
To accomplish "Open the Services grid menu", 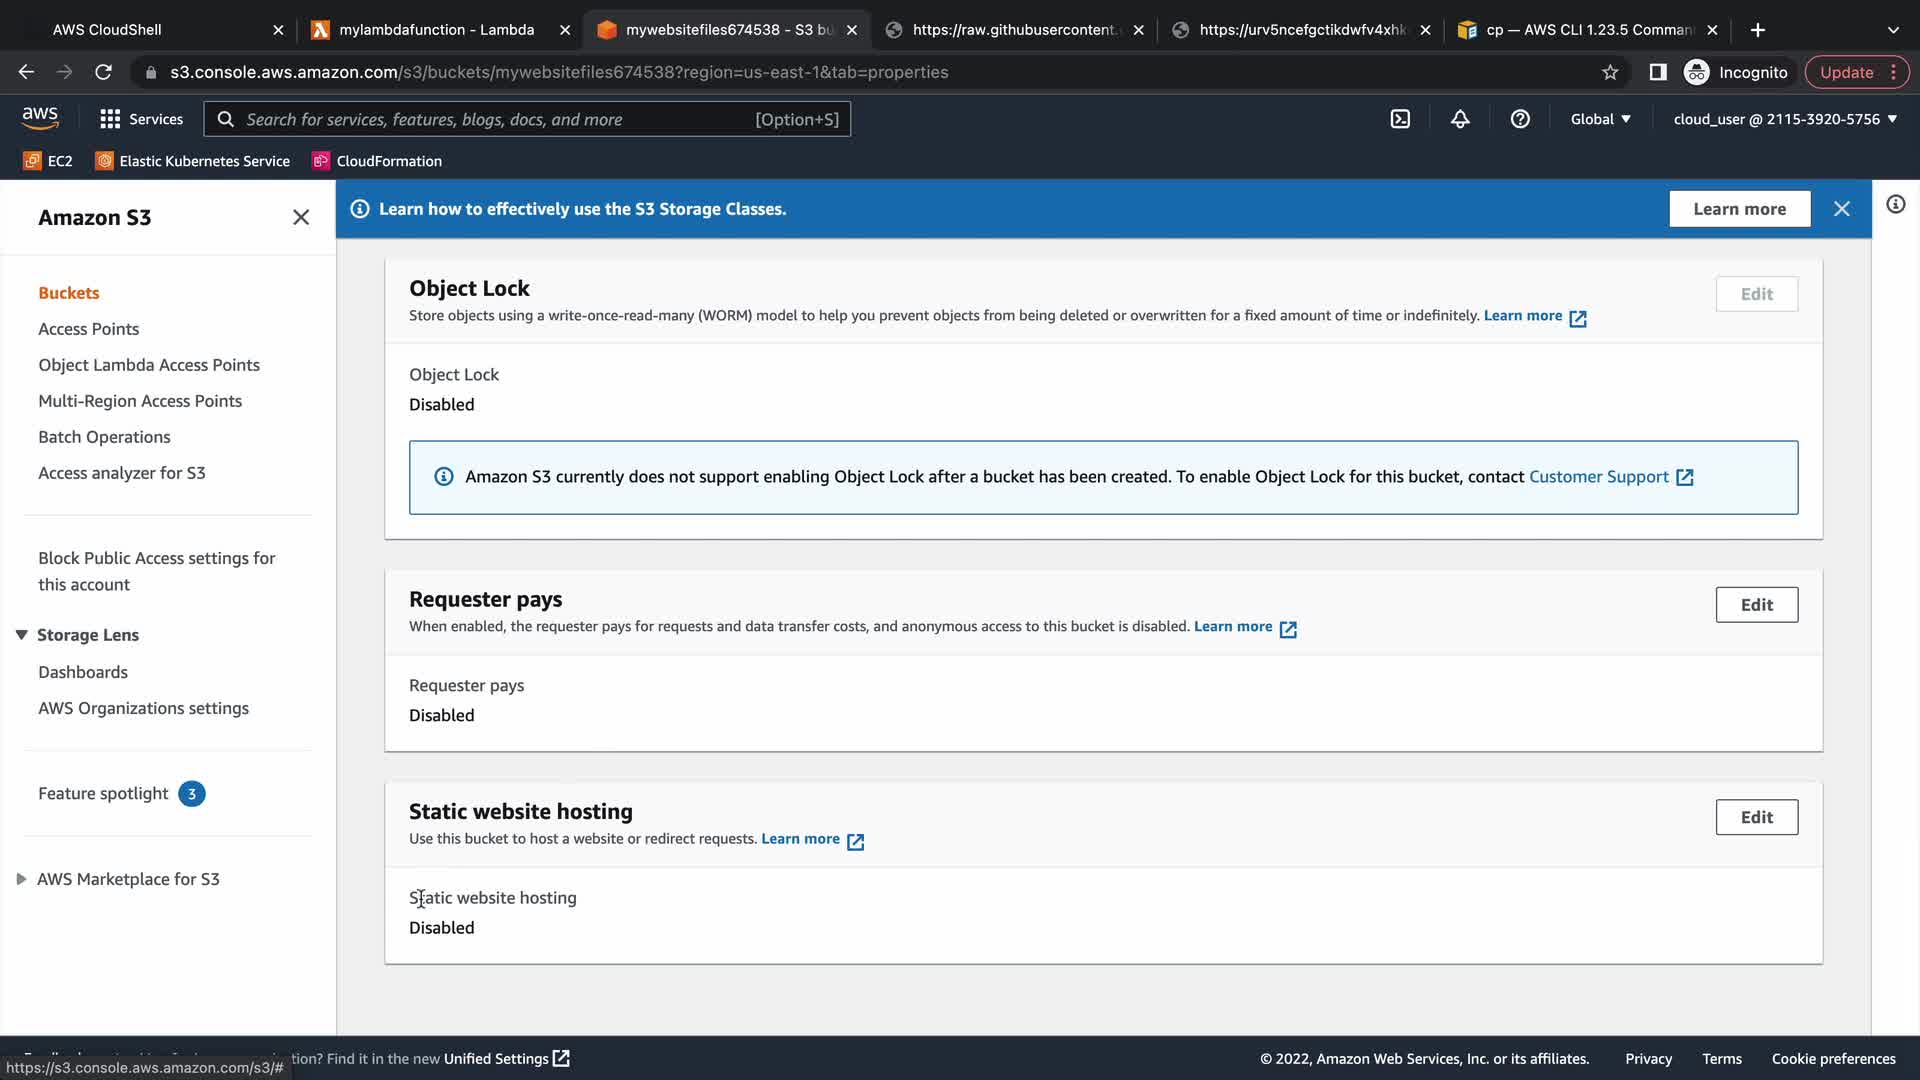I will [141, 119].
